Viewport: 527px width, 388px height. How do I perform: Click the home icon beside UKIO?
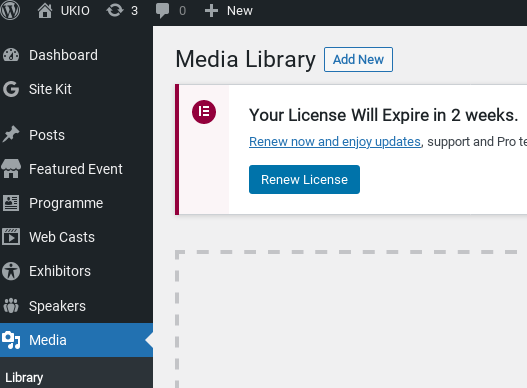[45, 10]
